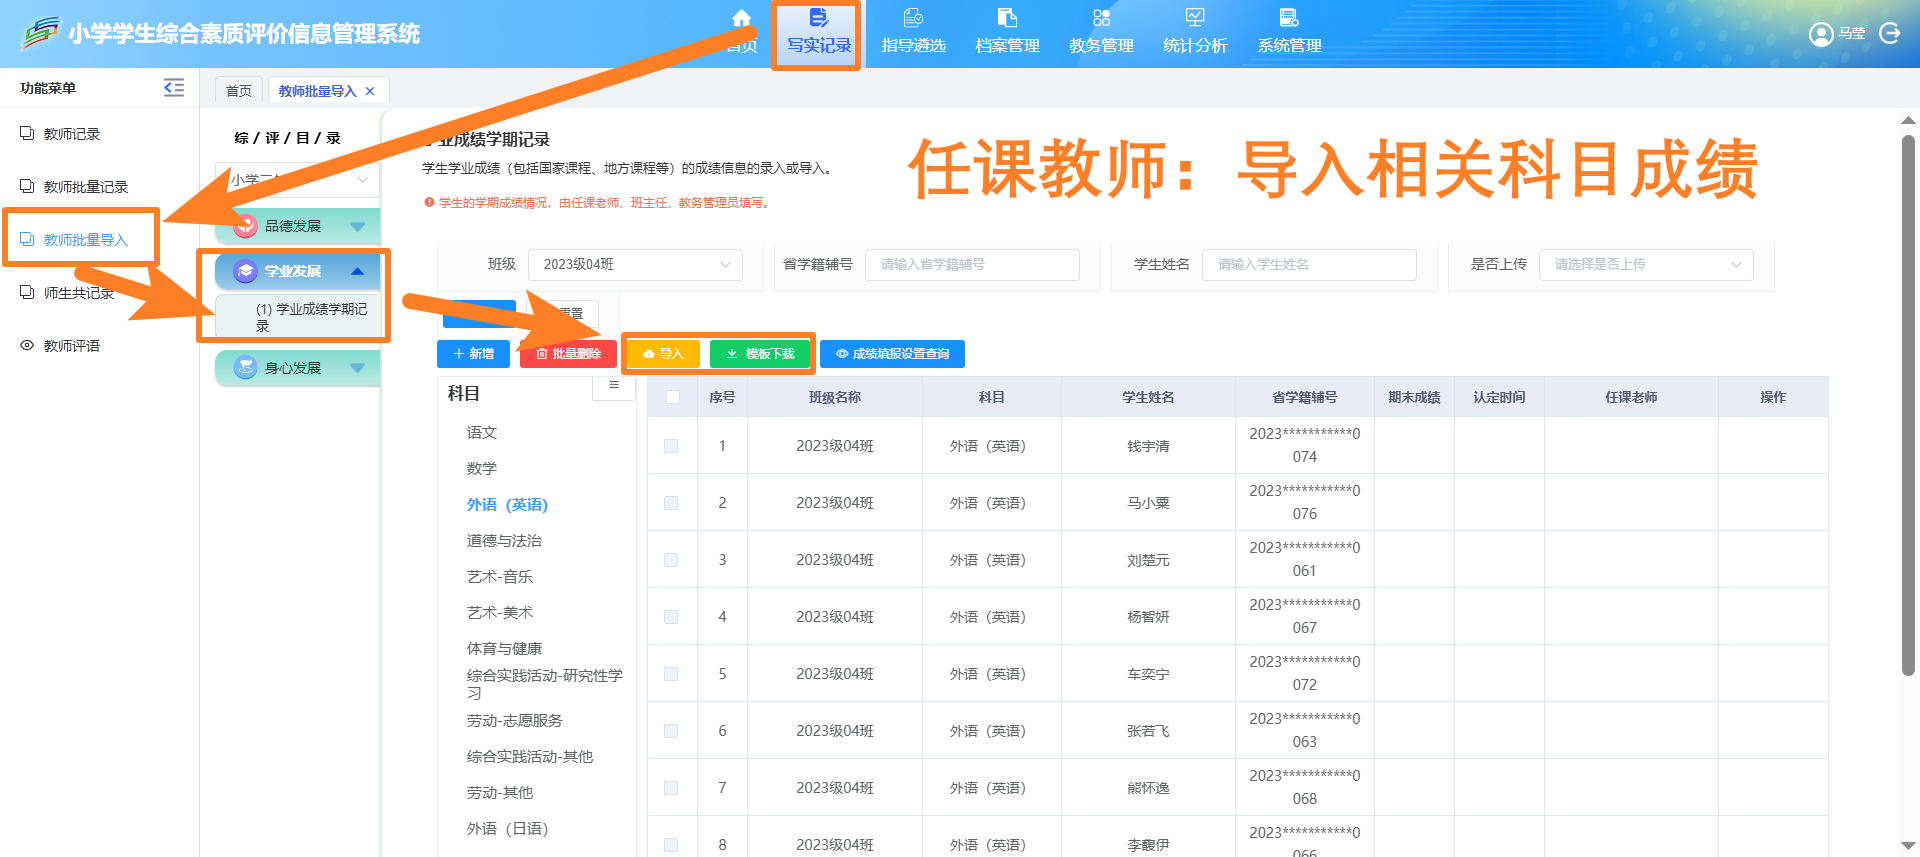Collapse the 学业发展 category
1920x857 pixels.
[x=298, y=271]
